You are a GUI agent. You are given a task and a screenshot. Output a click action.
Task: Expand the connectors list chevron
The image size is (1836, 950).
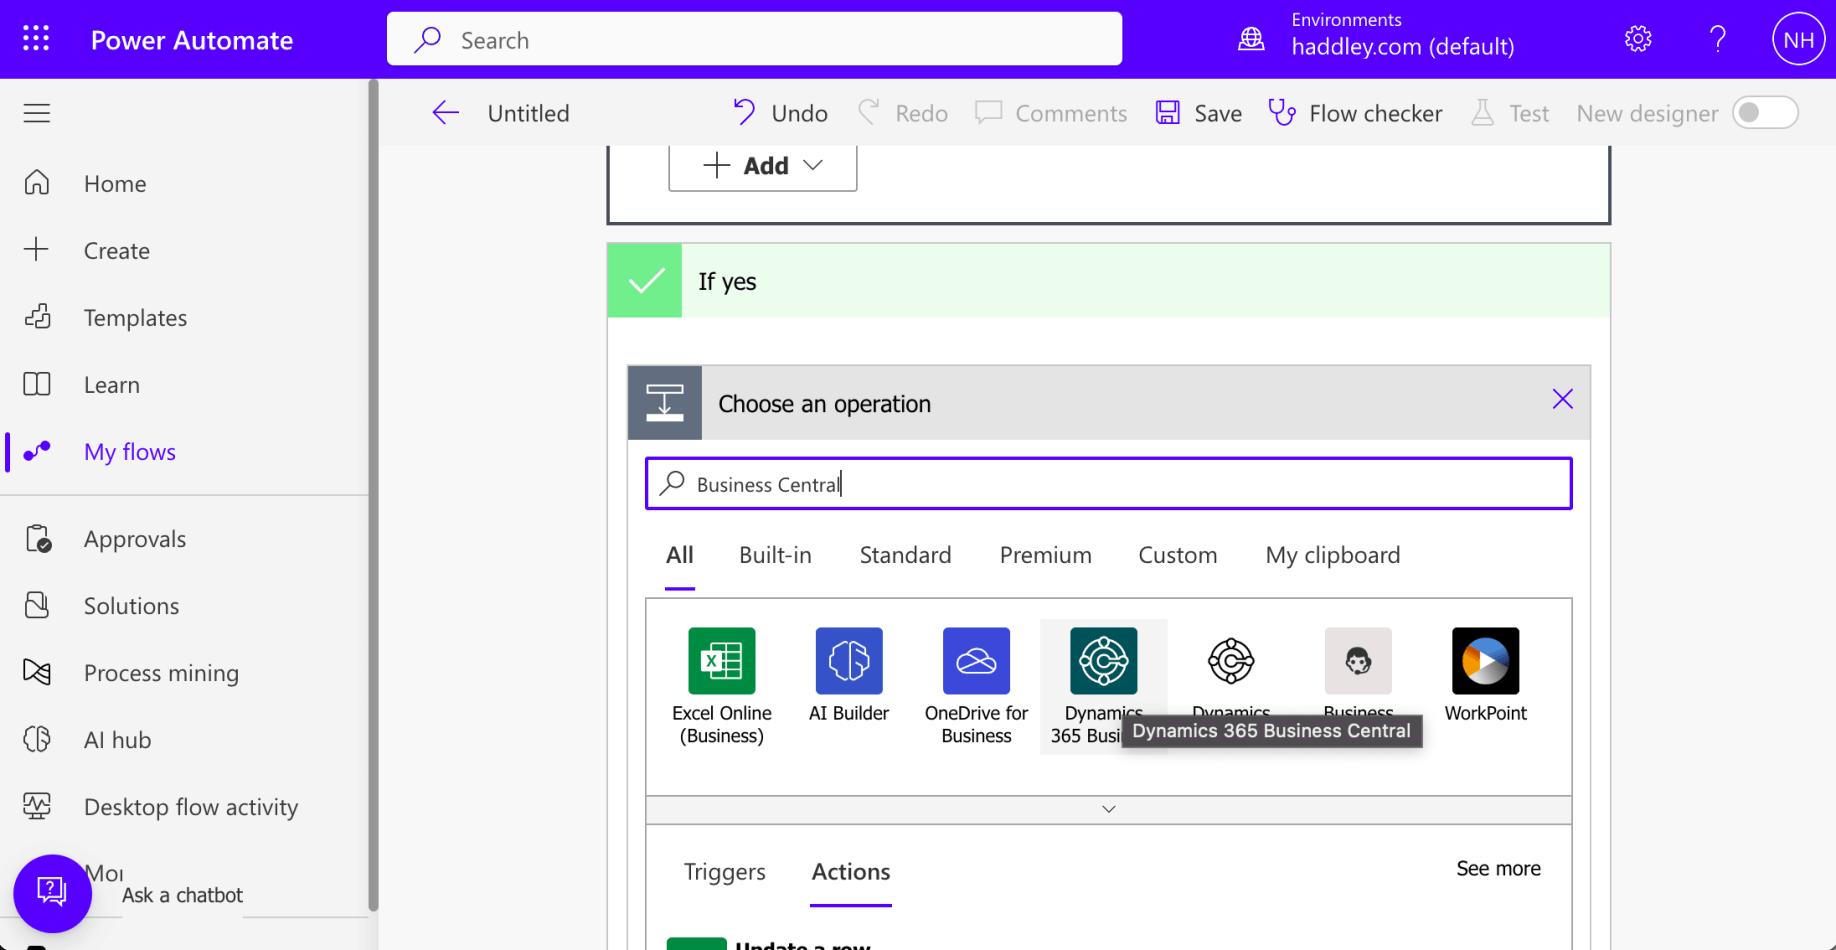click(x=1108, y=809)
